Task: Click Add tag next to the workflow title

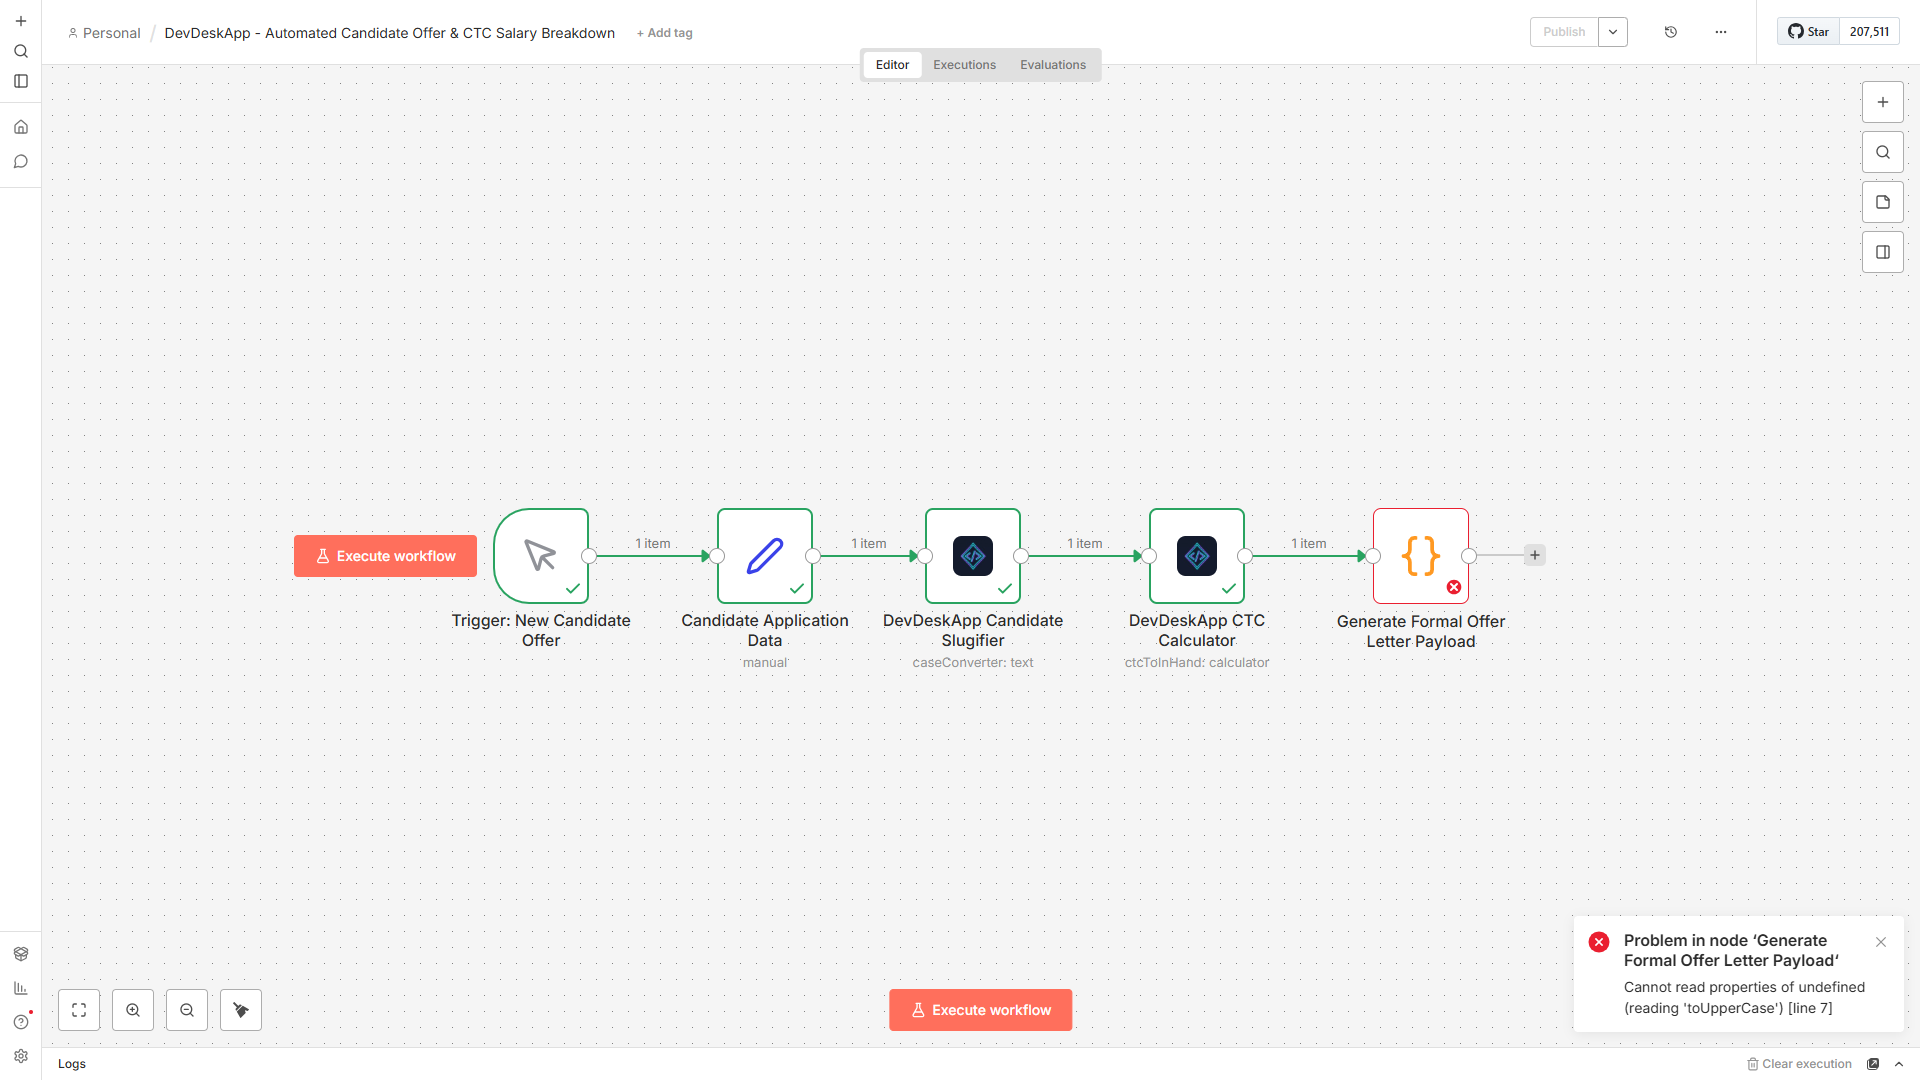Action: [x=665, y=33]
